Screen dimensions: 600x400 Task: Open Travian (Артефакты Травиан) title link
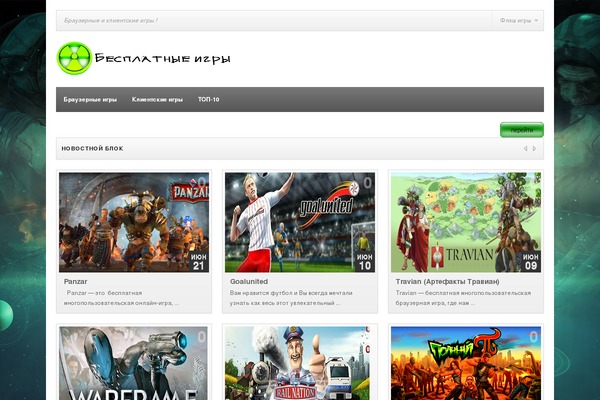pos(447,281)
